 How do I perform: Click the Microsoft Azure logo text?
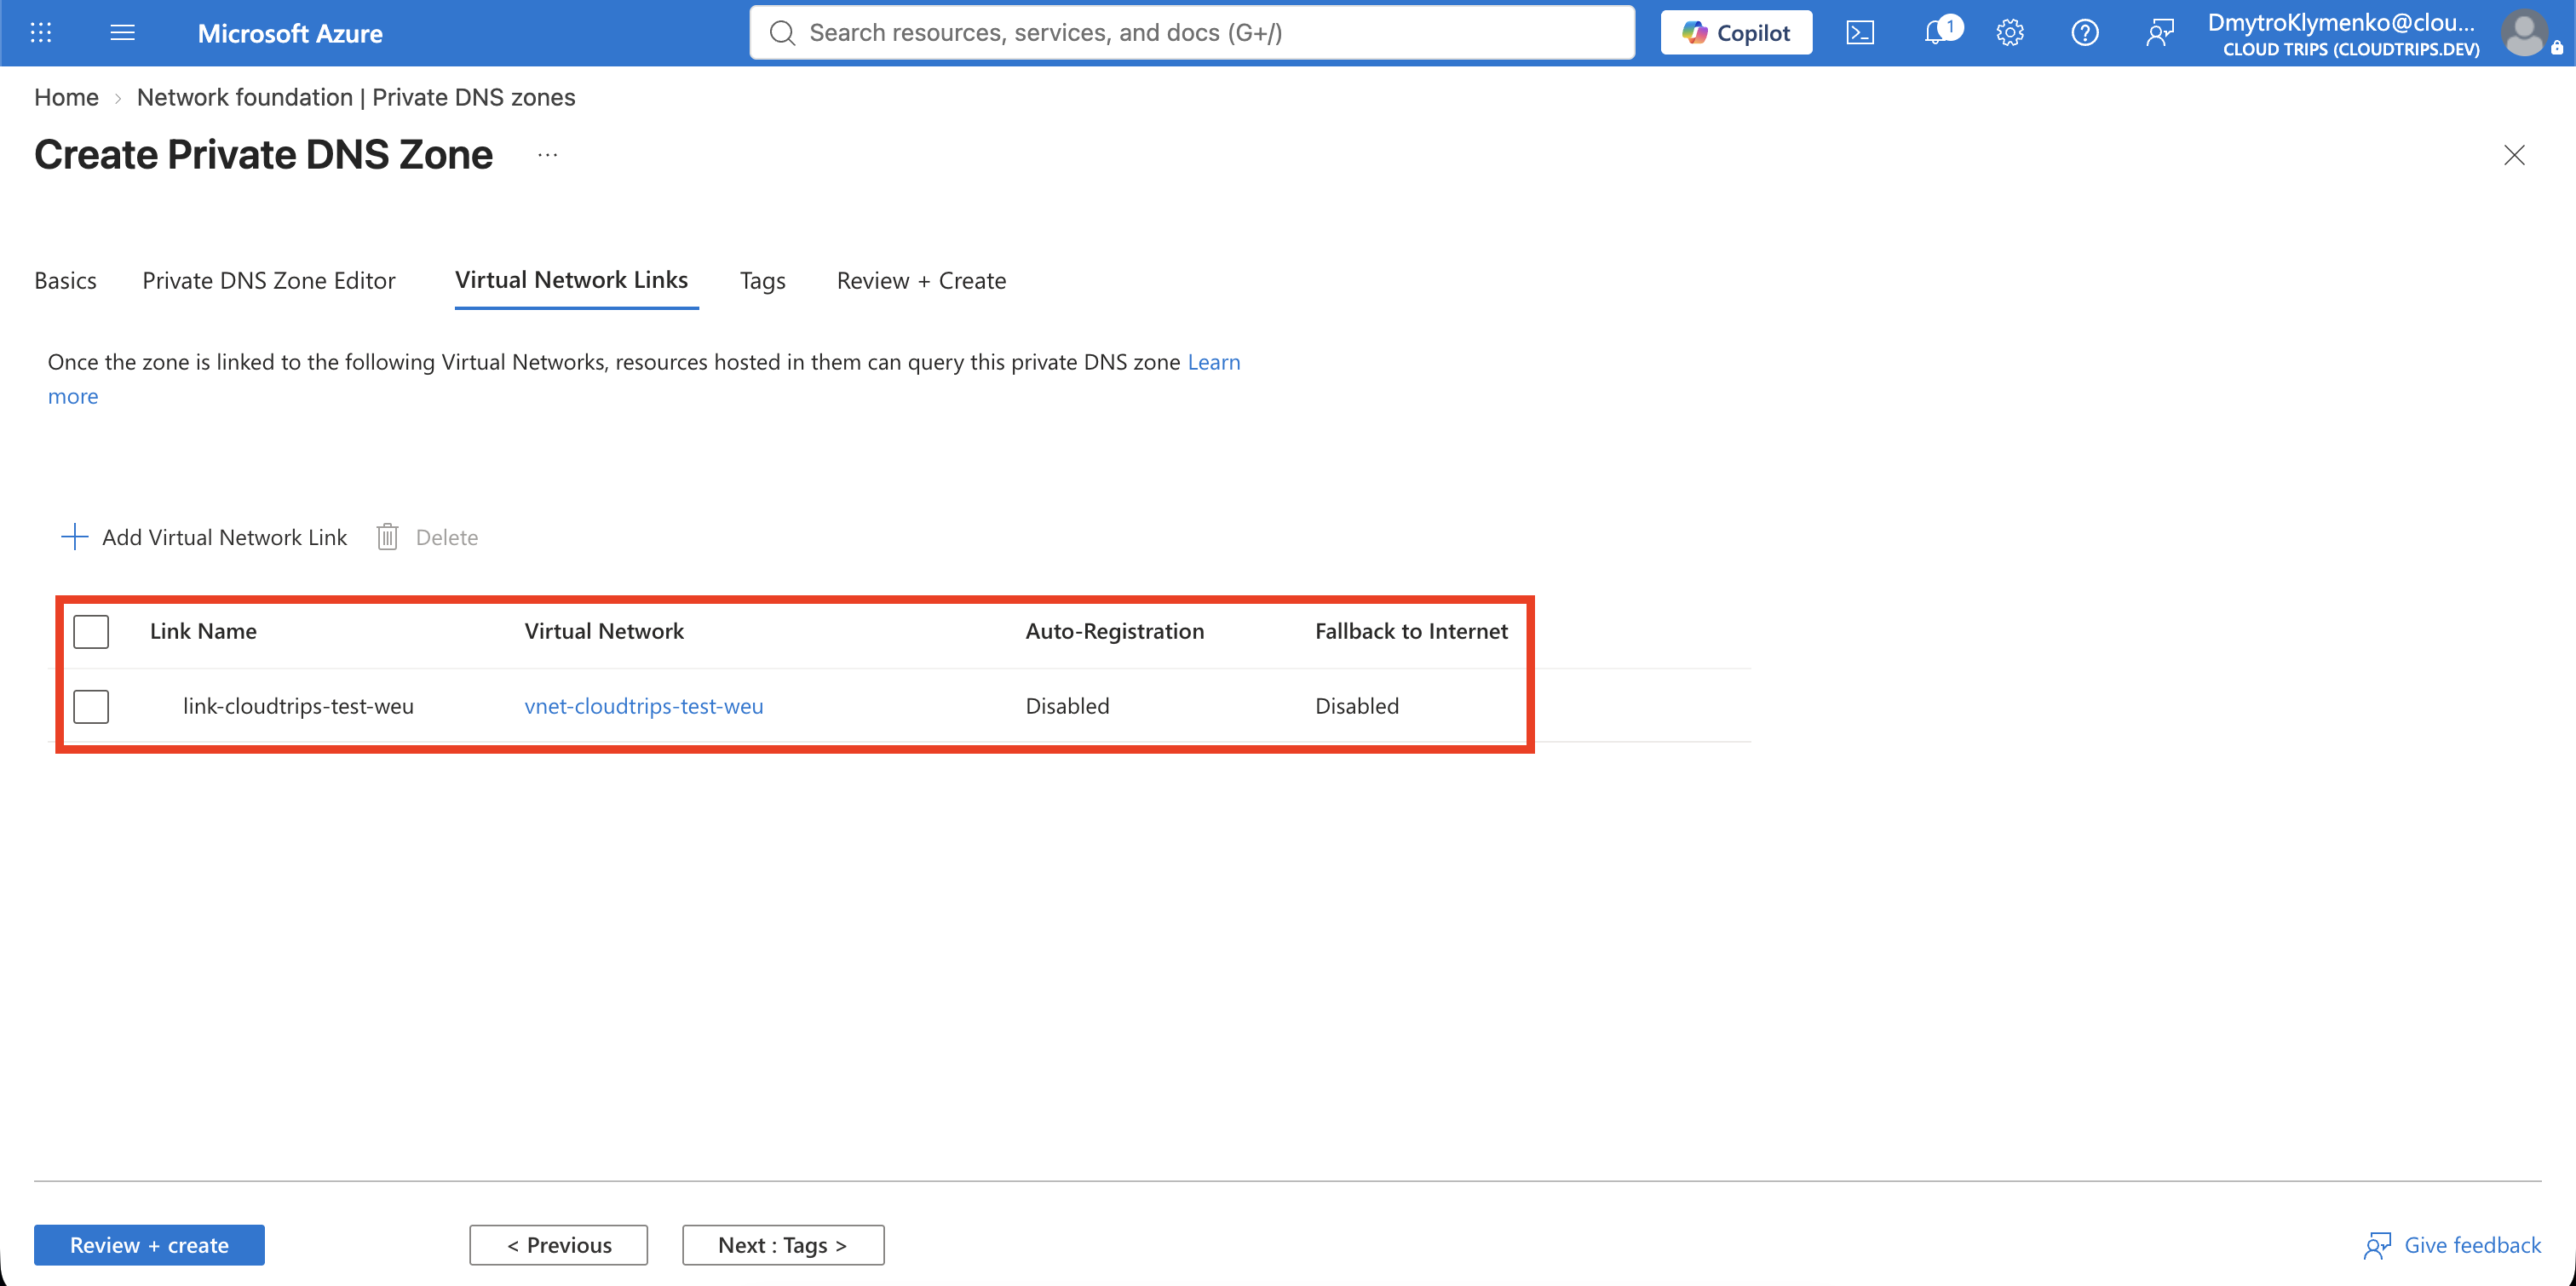point(290,33)
